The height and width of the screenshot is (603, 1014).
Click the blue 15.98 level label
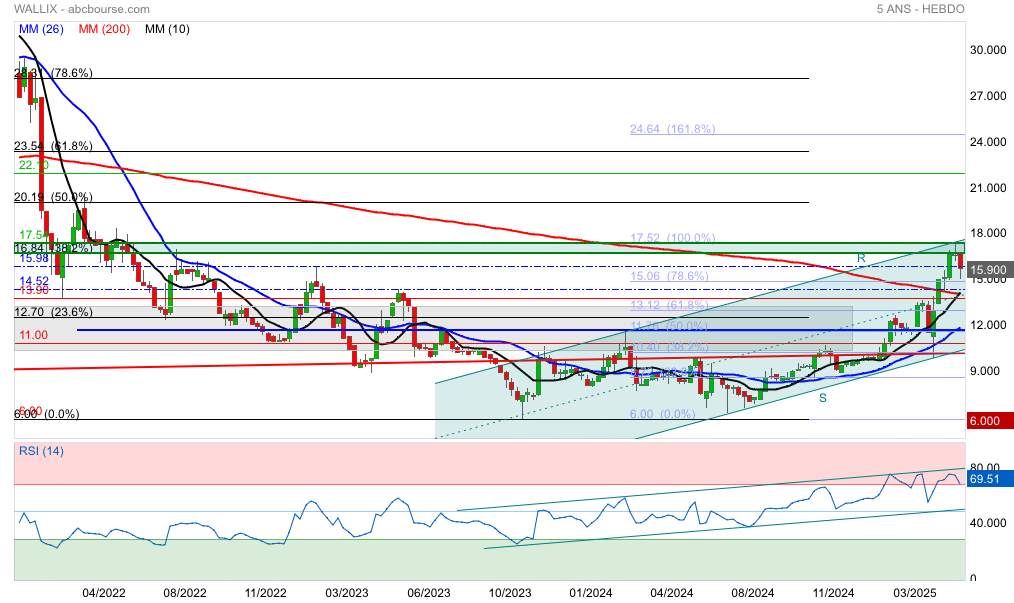pos(34,258)
